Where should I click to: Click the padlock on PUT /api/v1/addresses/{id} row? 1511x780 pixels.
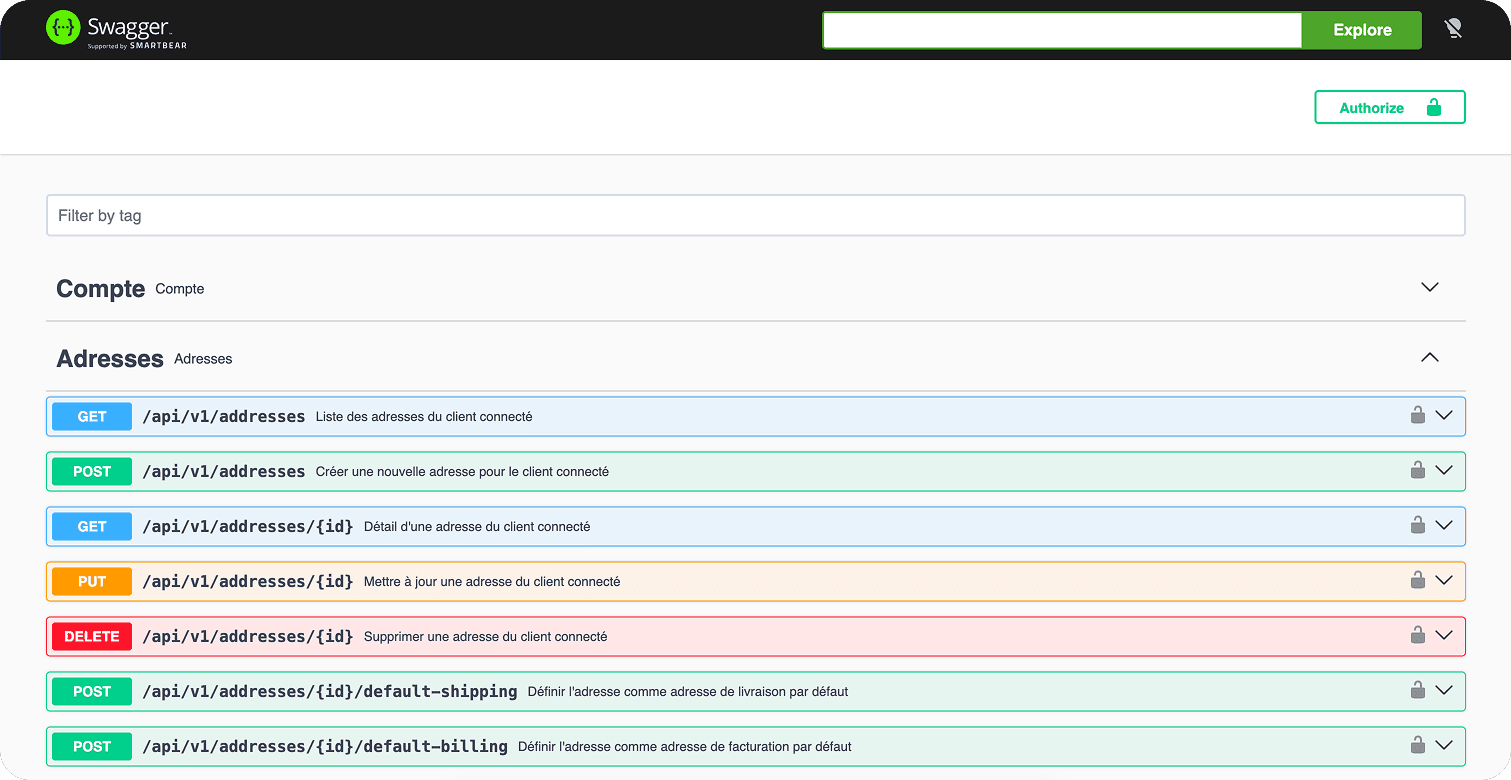(x=1417, y=580)
